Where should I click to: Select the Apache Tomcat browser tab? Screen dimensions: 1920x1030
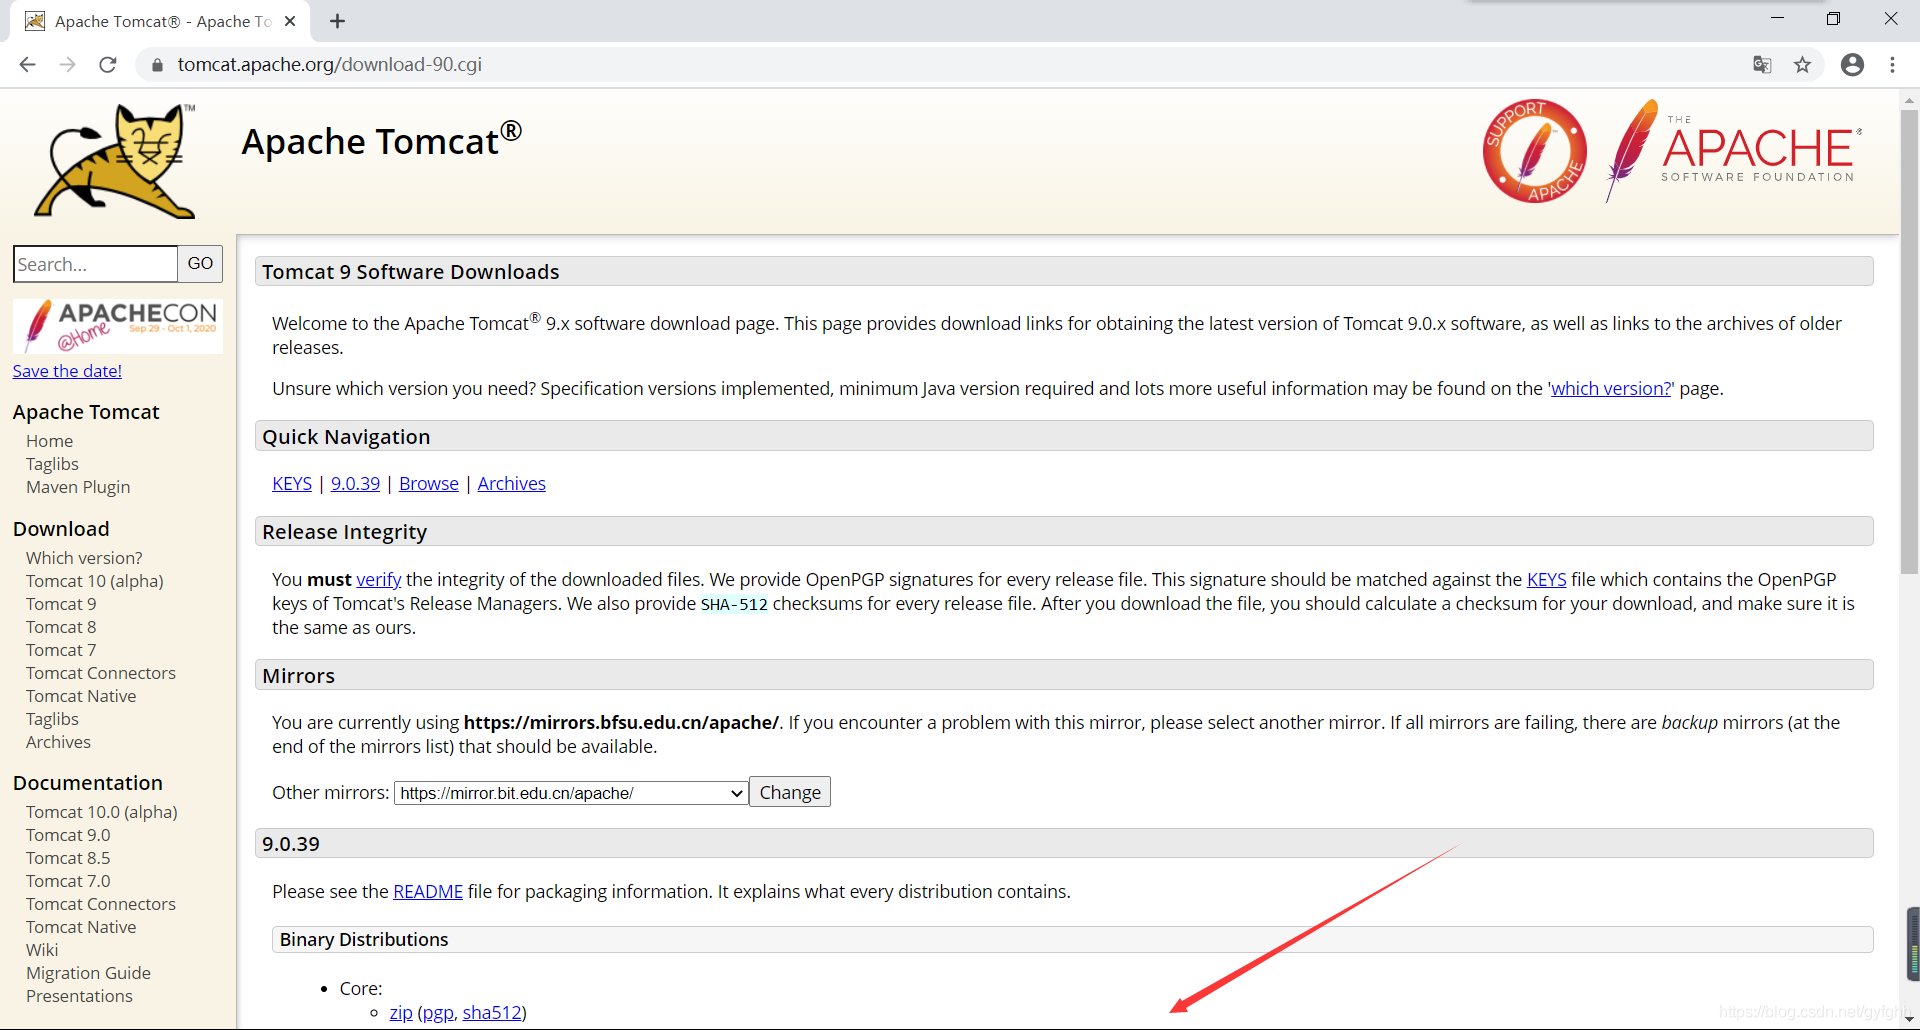tap(160, 21)
